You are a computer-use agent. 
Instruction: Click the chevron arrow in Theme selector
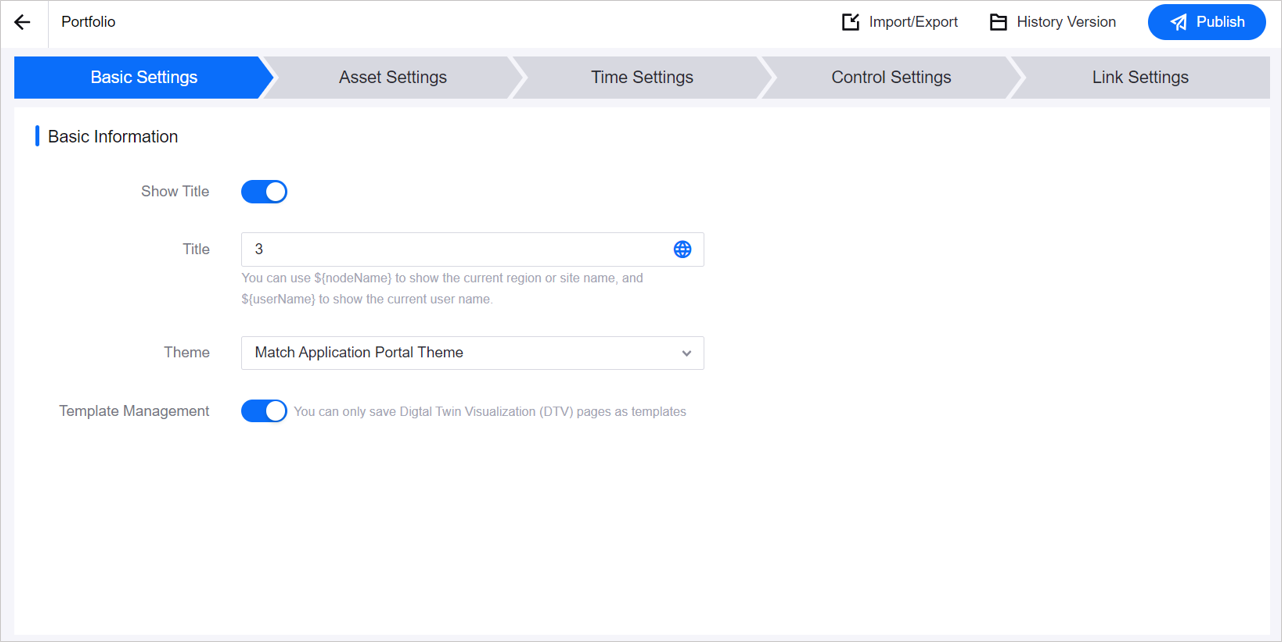(686, 353)
